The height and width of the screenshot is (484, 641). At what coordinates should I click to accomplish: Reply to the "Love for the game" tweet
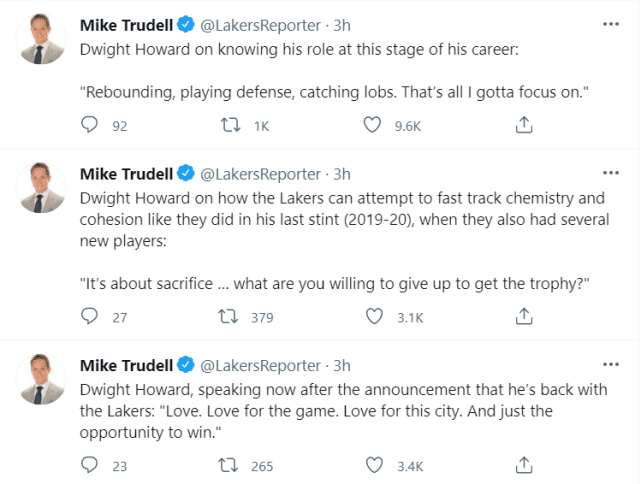(x=89, y=465)
